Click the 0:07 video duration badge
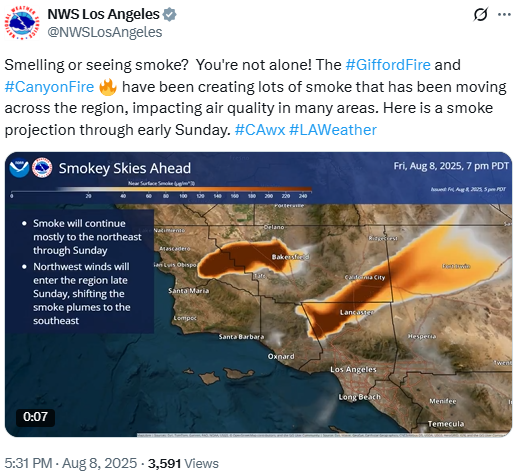The image size is (524, 475). (35, 417)
